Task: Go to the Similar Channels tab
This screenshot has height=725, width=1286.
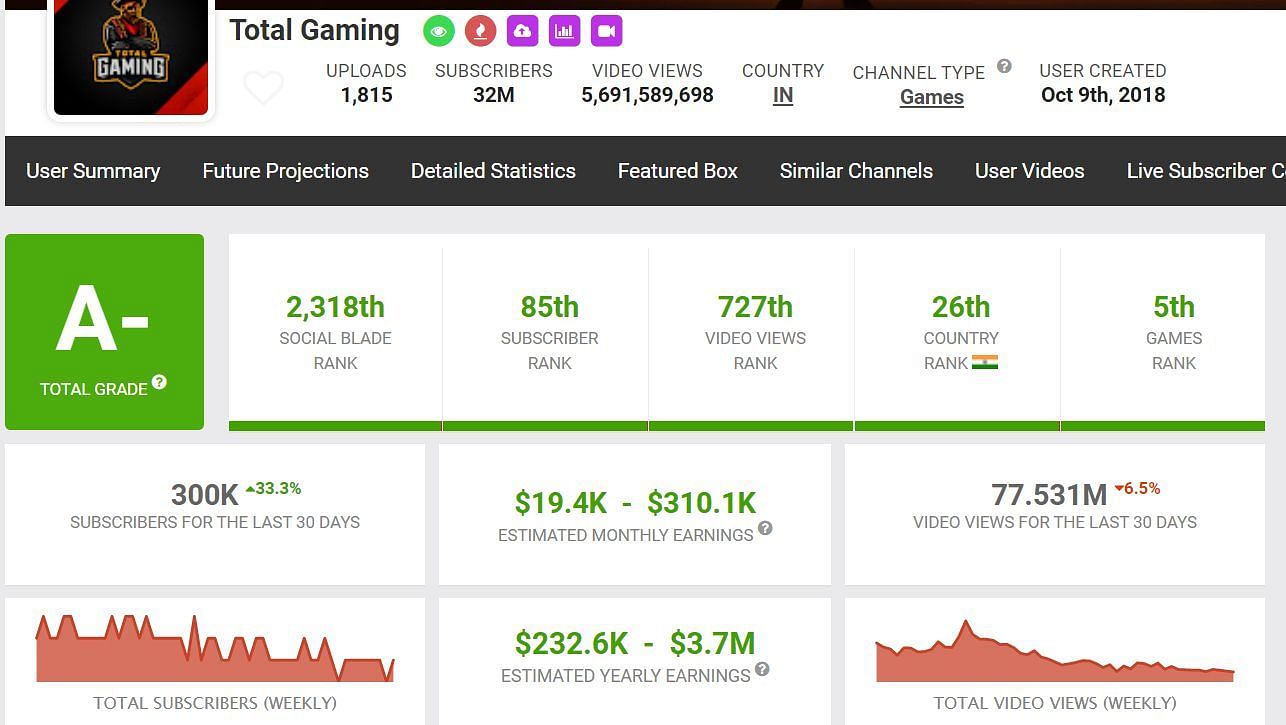Action: 856,171
